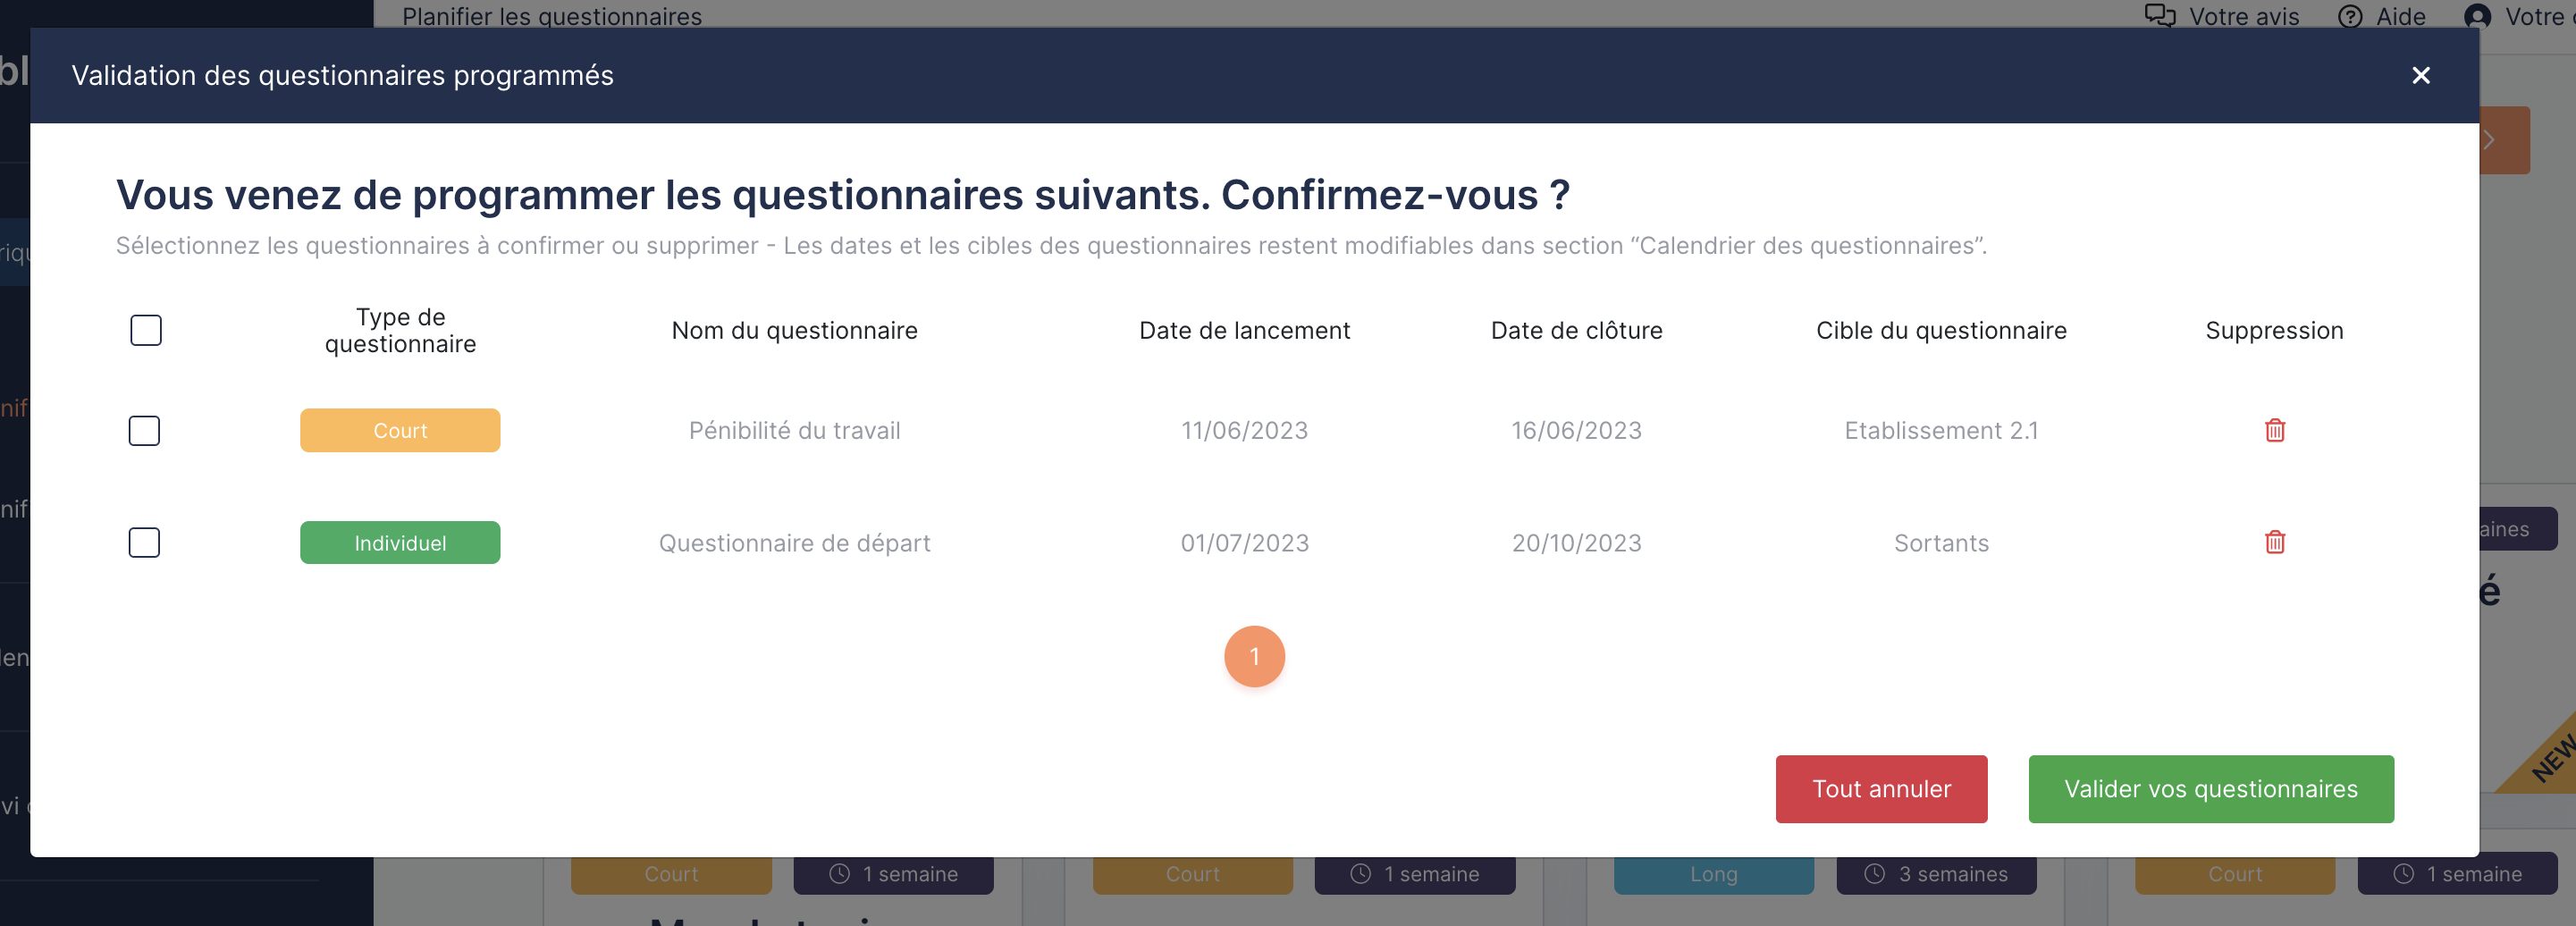This screenshot has width=2576, height=926.
Task: Toggle the select-all header checkbox
Action: 146,330
